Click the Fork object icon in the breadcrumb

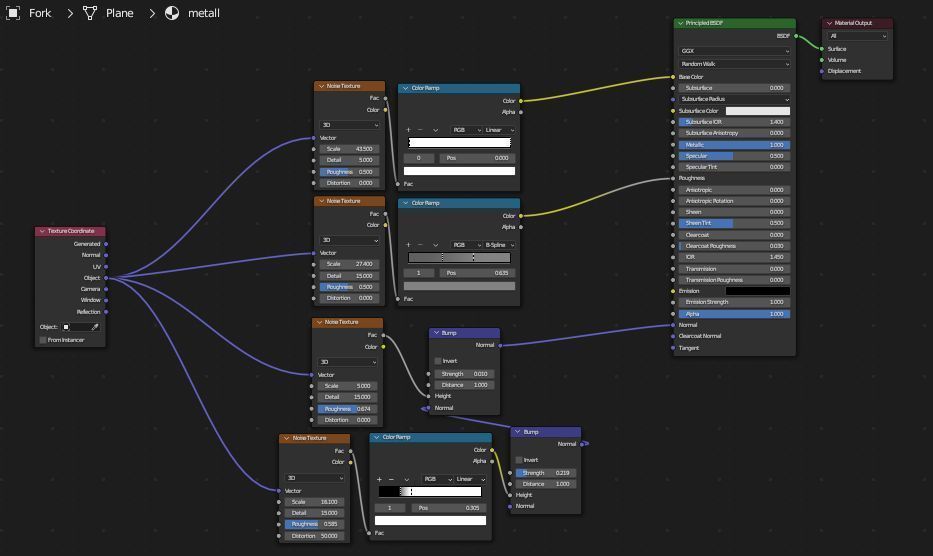pyautogui.click(x=13, y=13)
